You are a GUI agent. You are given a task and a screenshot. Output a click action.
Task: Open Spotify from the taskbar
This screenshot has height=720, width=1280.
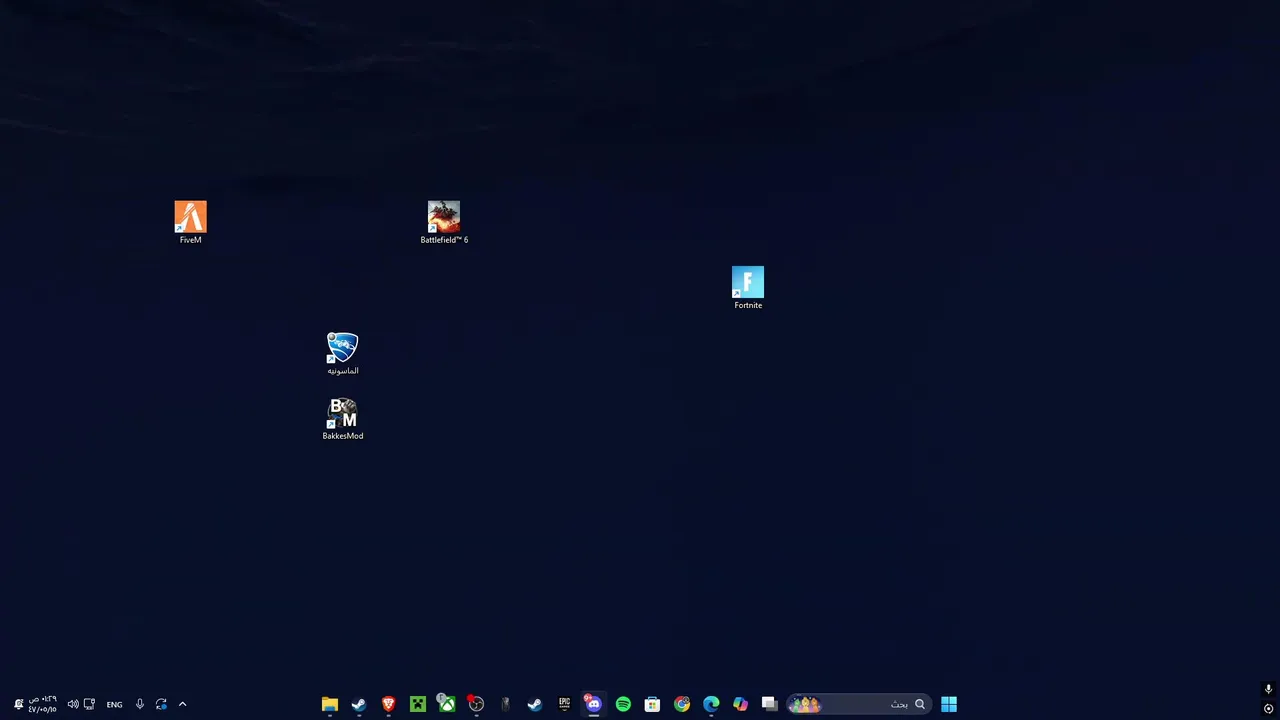(623, 704)
